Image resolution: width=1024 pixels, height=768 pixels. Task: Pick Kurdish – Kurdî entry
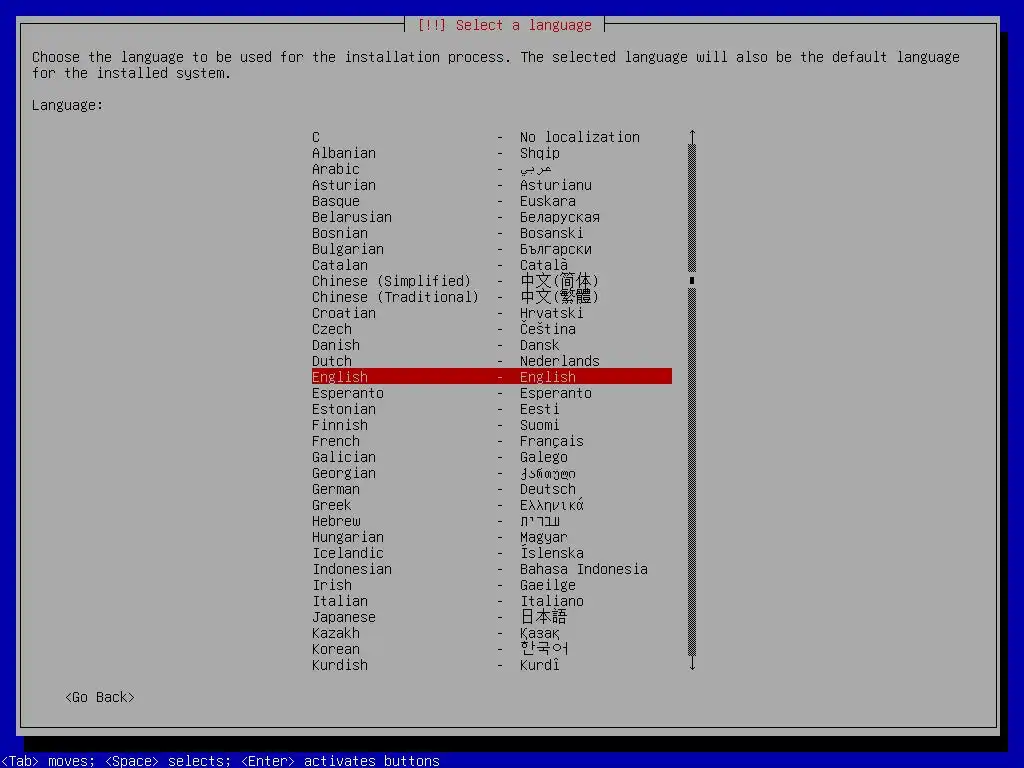(492, 665)
